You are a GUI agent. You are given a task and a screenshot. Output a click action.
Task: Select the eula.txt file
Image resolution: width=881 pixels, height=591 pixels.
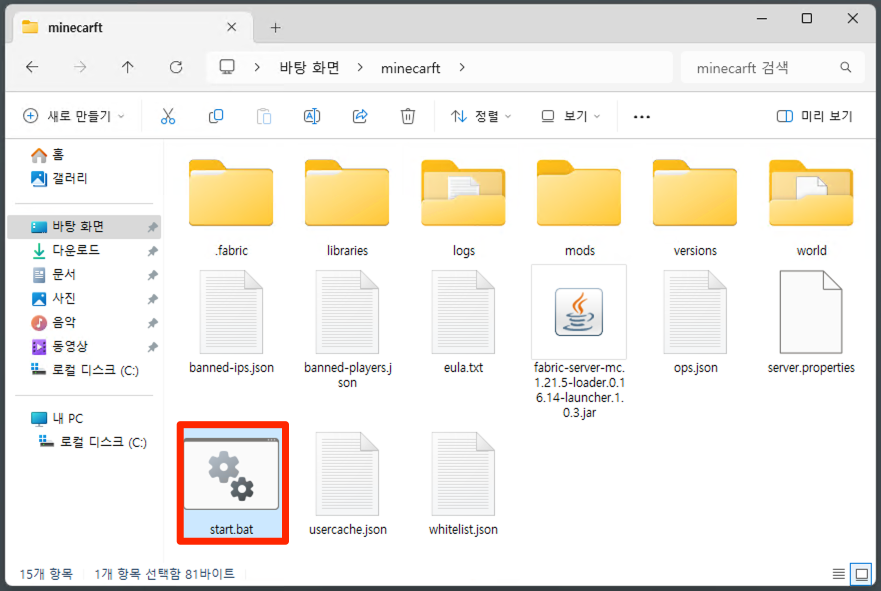[x=464, y=322]
